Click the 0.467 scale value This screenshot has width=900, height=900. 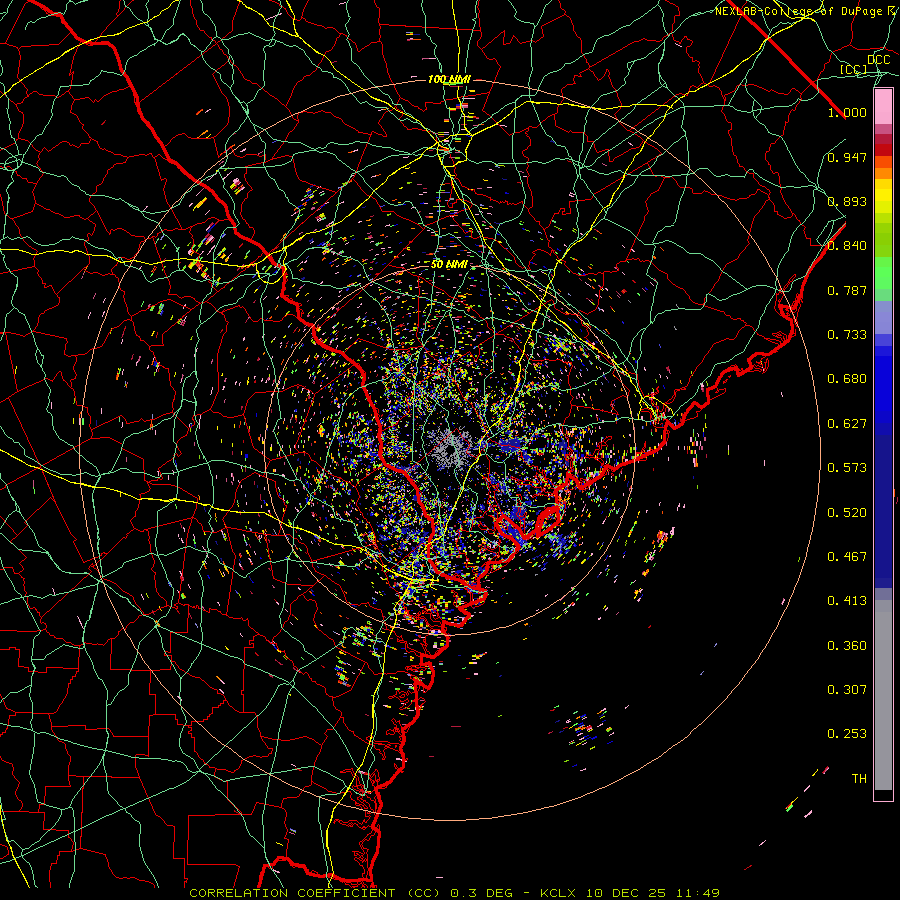[x=847, y=557]
